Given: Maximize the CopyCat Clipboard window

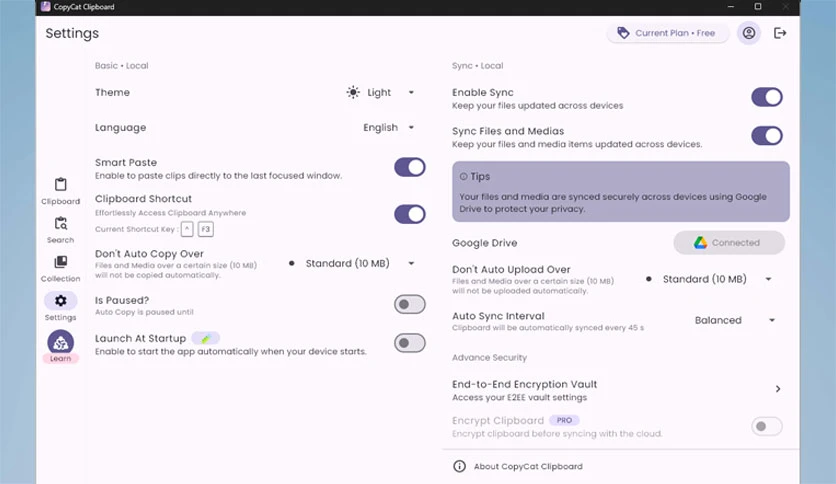Looking at the screenshot, I should (758, 6).
